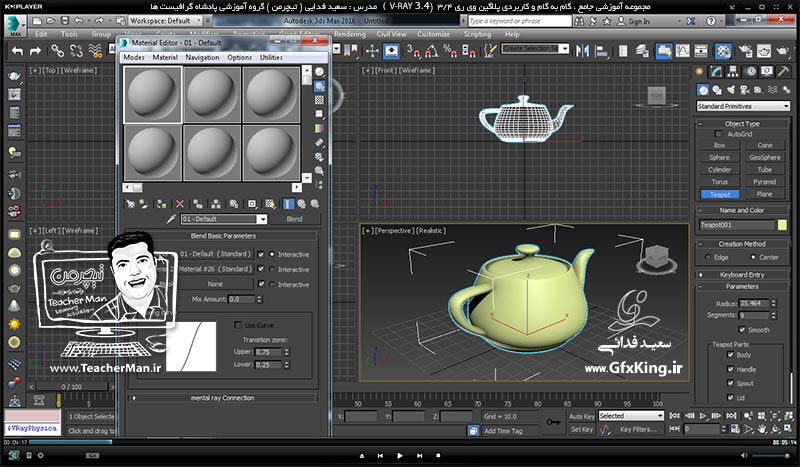Screen dimensions: 800x467
Task: Open the Display panel tab icon
Action: coord(766,71)
